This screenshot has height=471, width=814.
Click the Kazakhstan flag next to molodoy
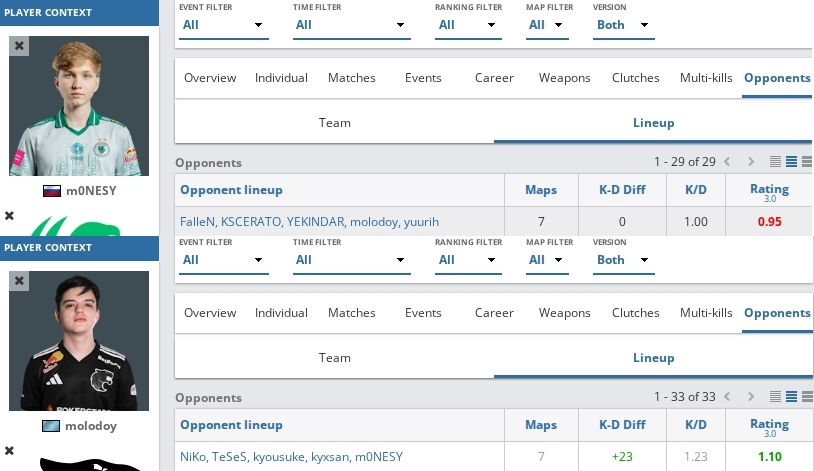(x=51, y=426)
